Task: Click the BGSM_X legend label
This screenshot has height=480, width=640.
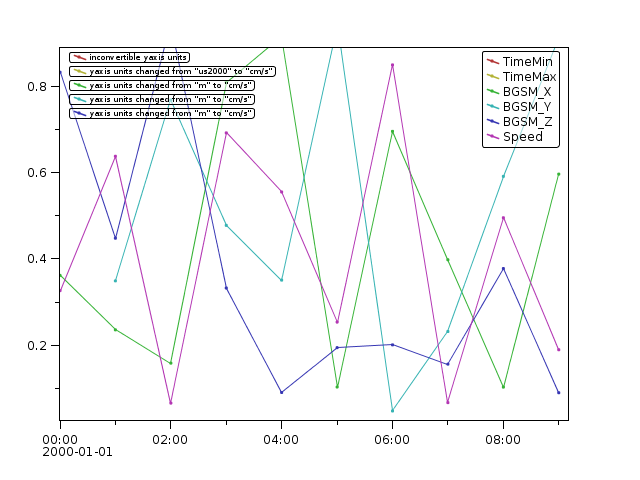Action: 527,92
